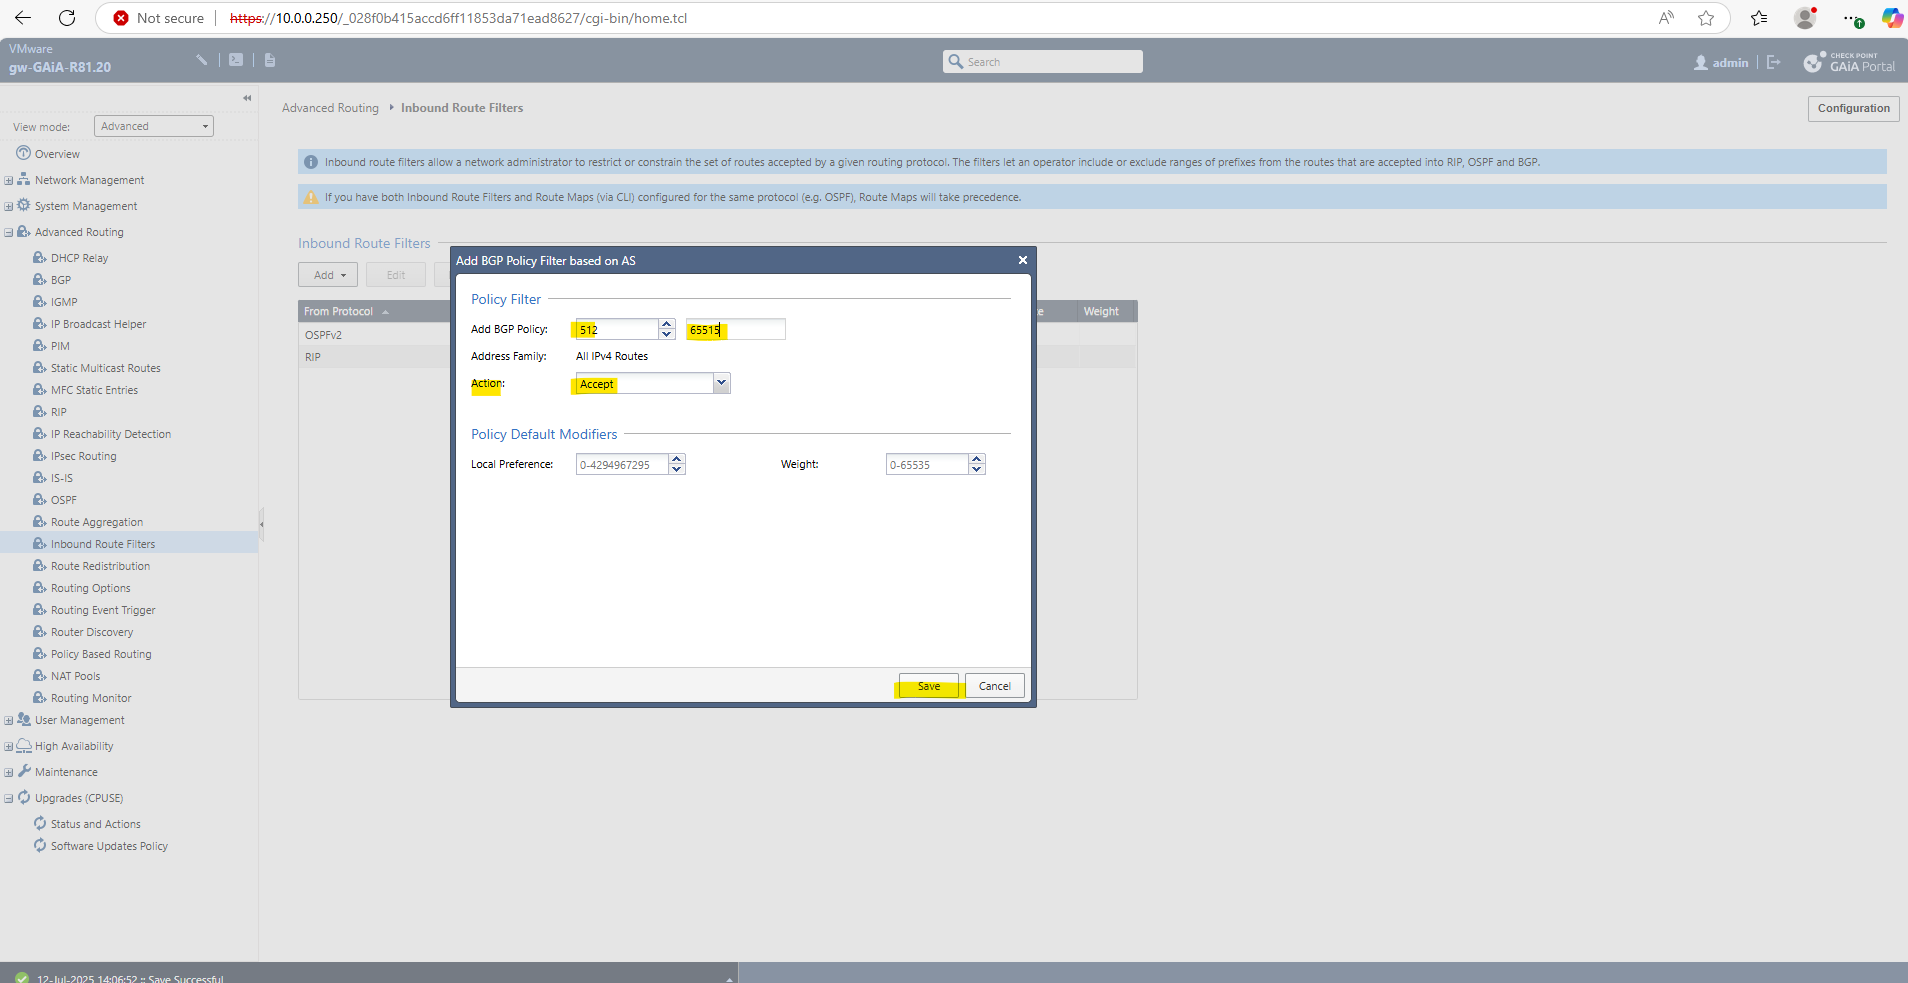
Task: Open the Gaia Portal logo
Action: [x=1849, y=62]
